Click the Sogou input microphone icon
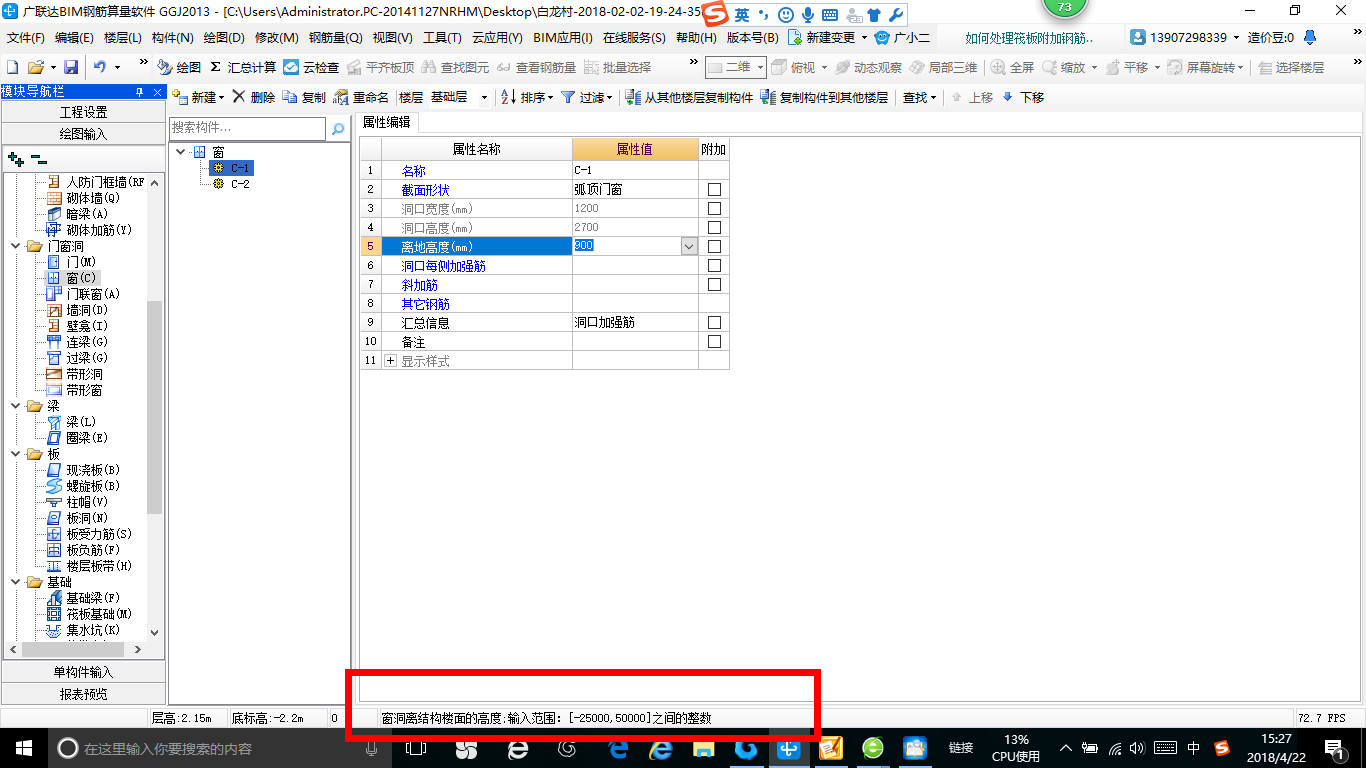Viewport: 1366px width, 768px height. point(806,15)
